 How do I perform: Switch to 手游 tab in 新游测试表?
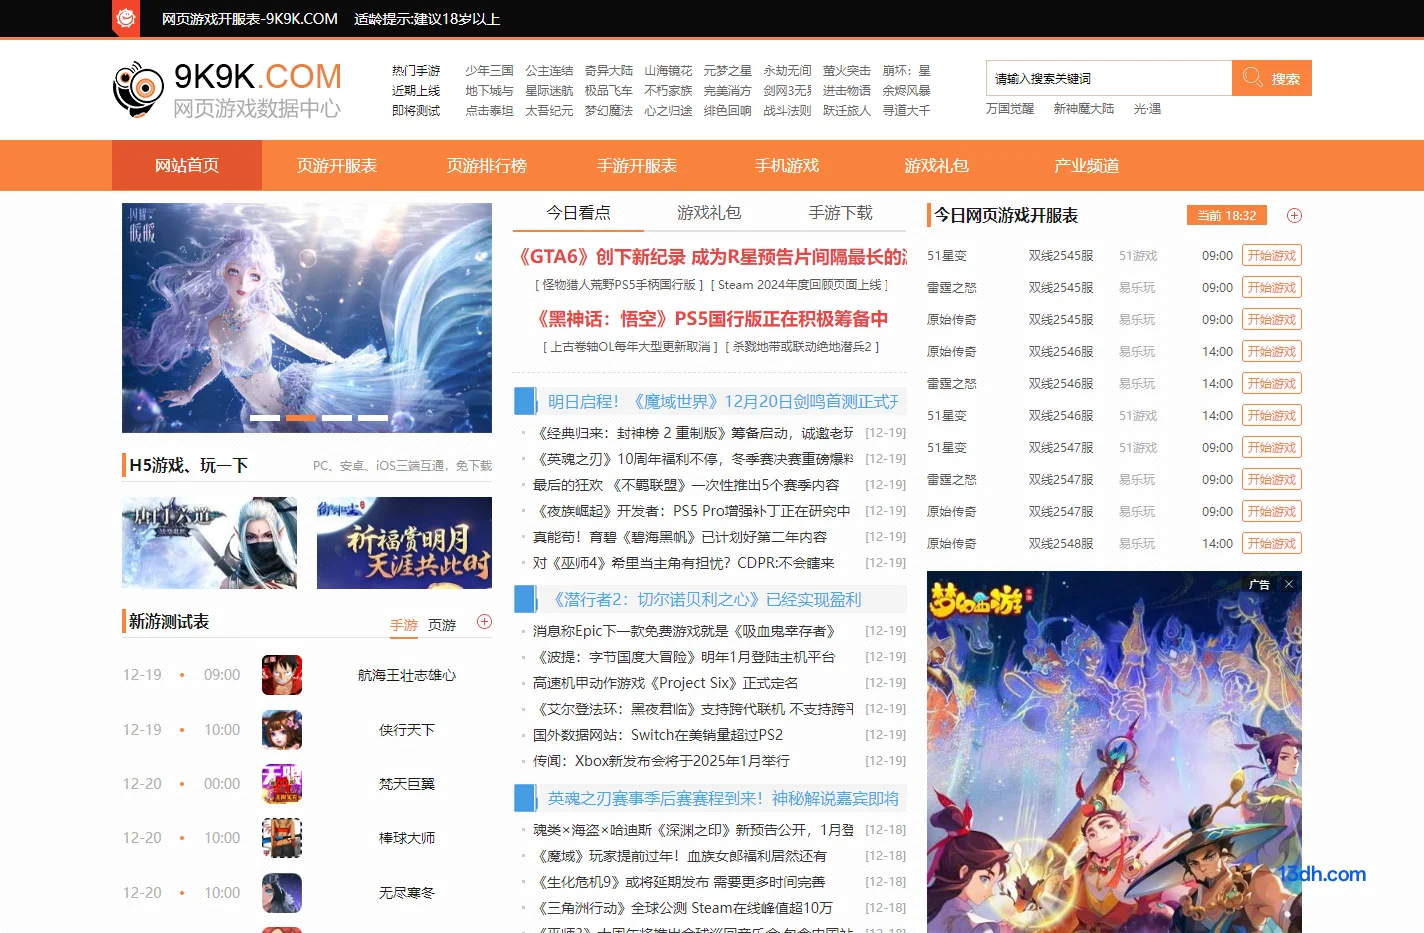(404, 625)
